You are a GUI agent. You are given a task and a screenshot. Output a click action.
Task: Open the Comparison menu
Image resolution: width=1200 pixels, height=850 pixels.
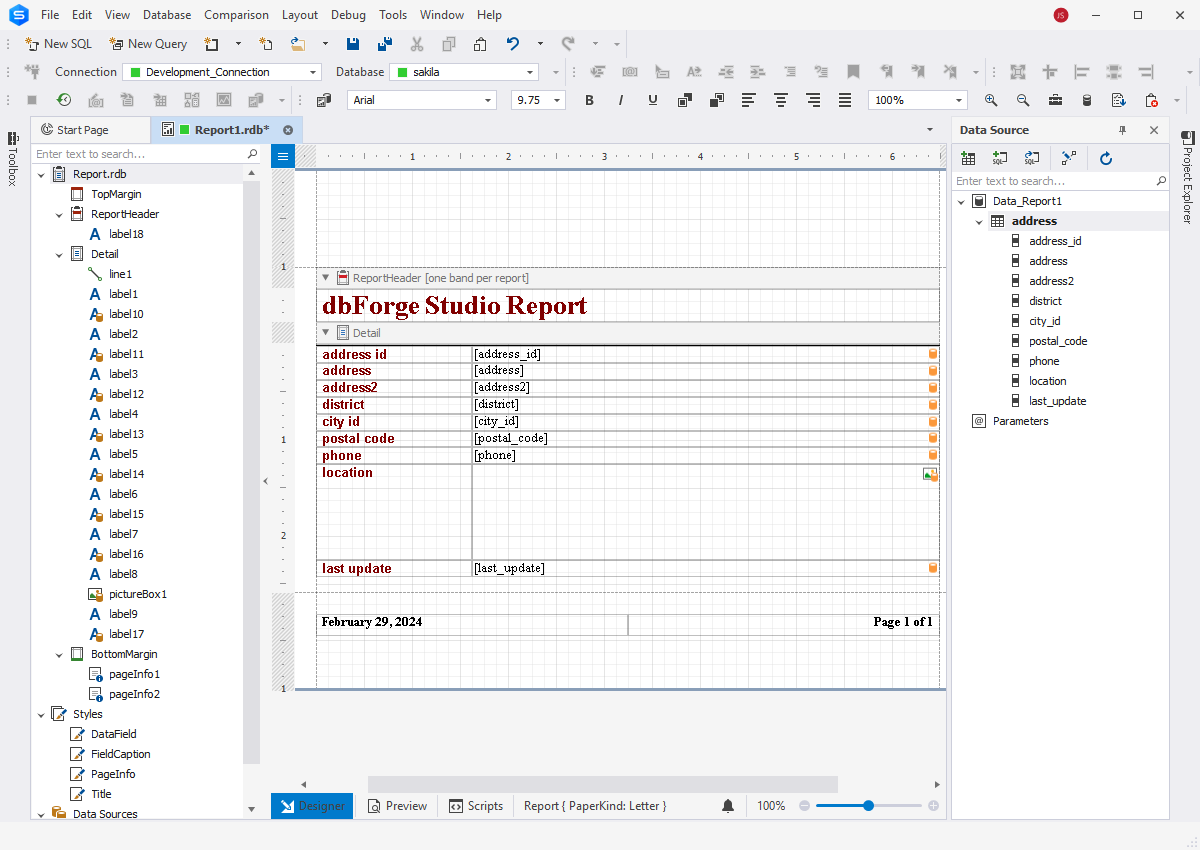pyautogui.click(x=236, y=15)
